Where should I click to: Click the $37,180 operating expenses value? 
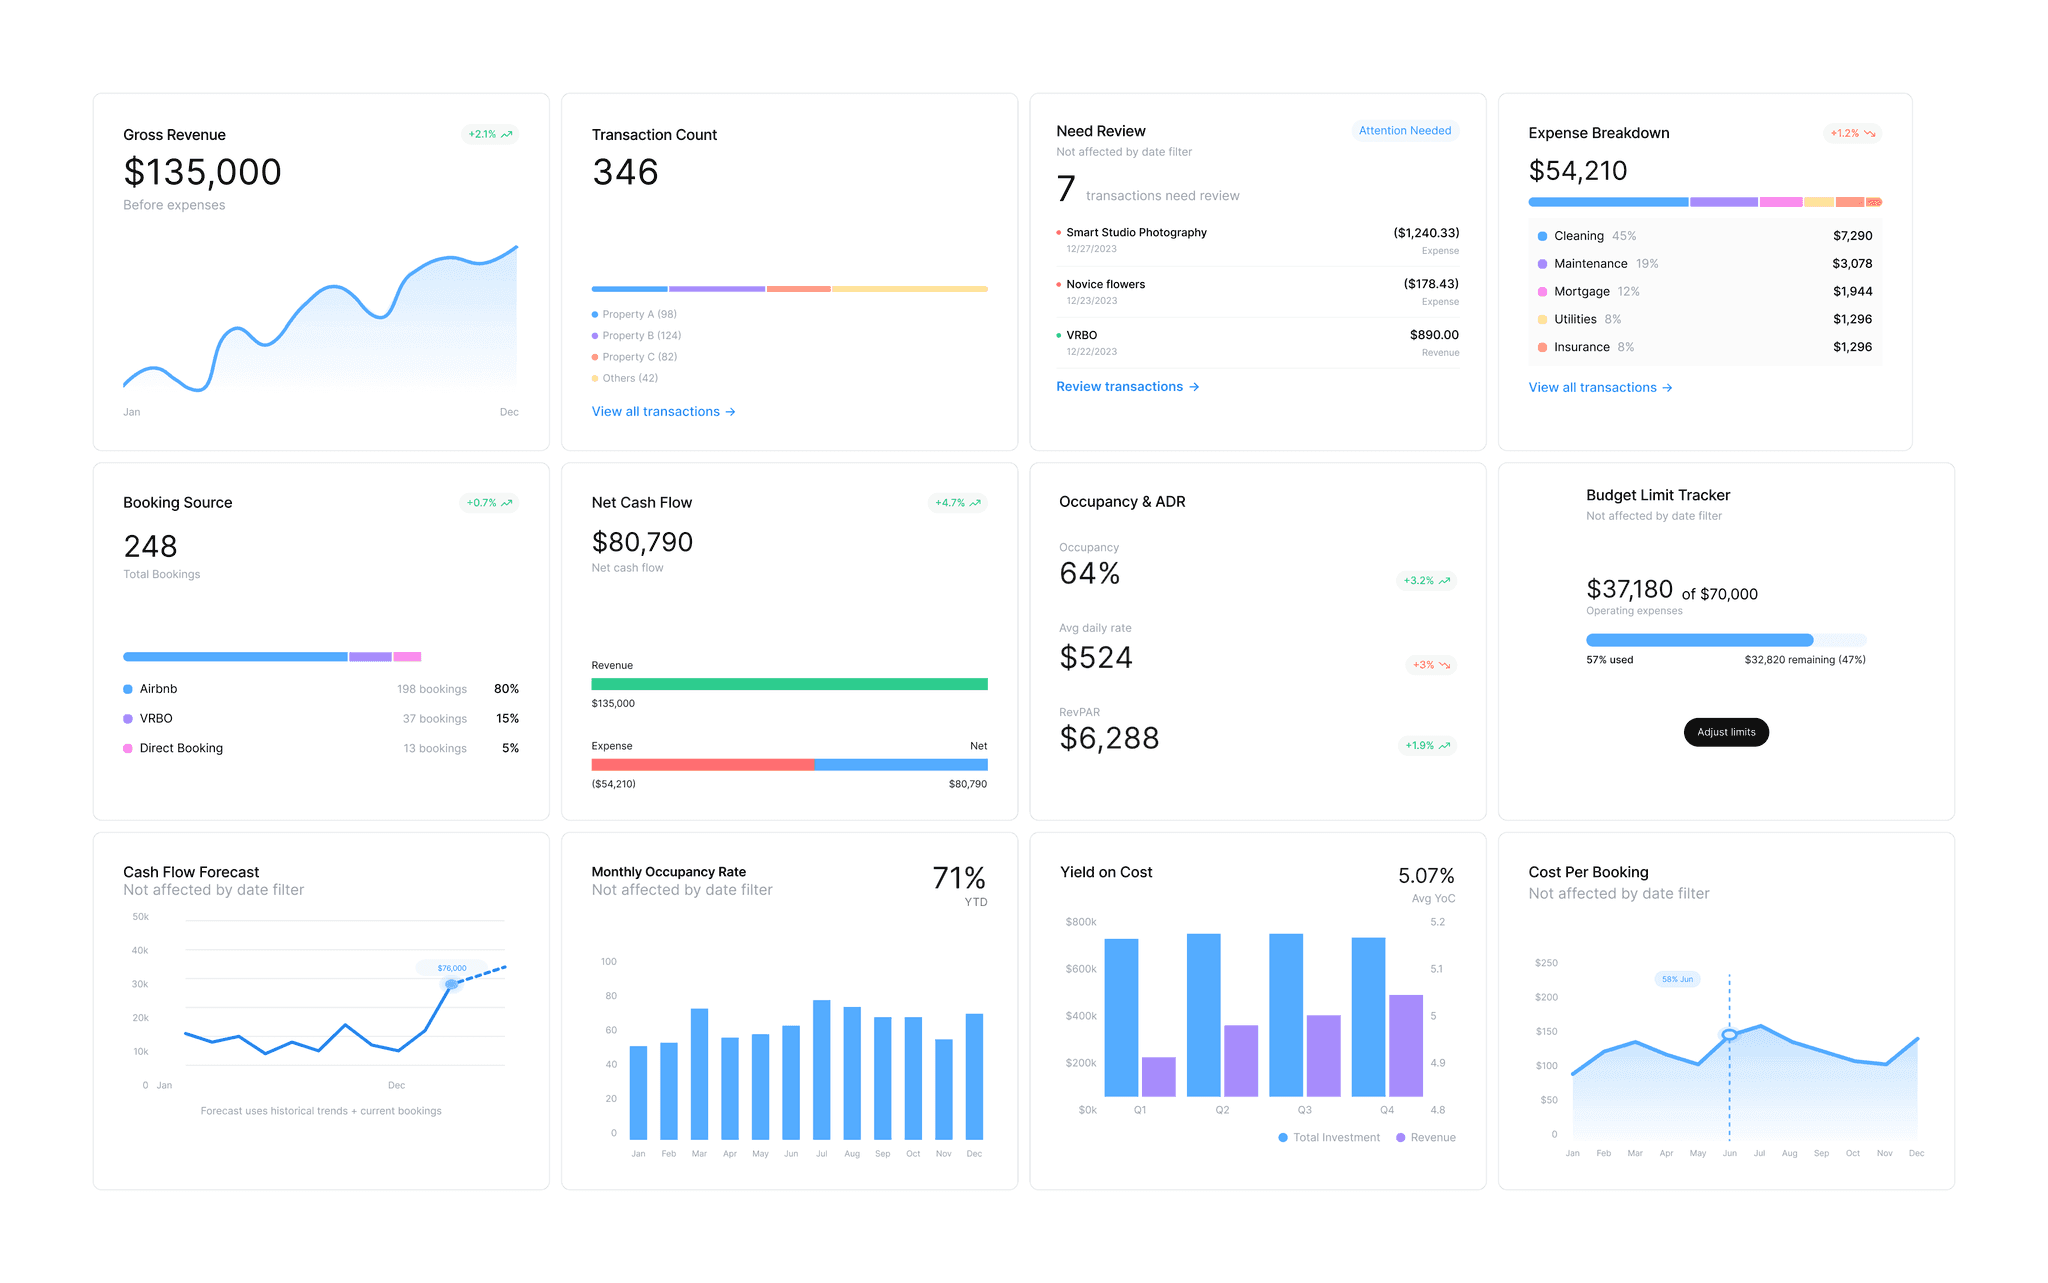1629,589
